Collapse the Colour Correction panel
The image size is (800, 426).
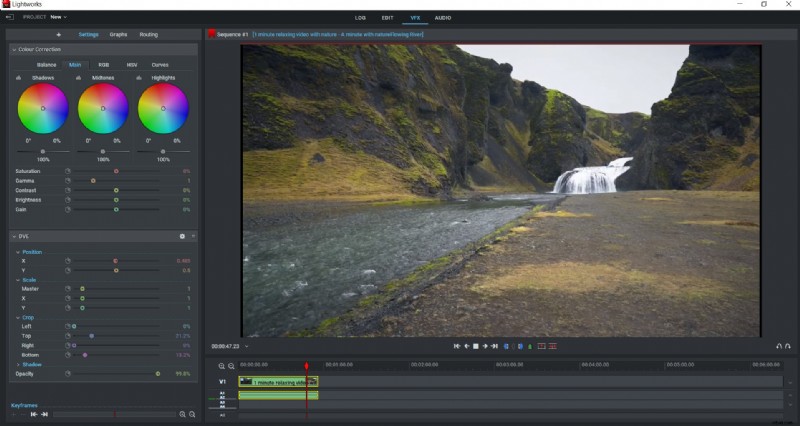pyautogui.click(x=13, y=49)
